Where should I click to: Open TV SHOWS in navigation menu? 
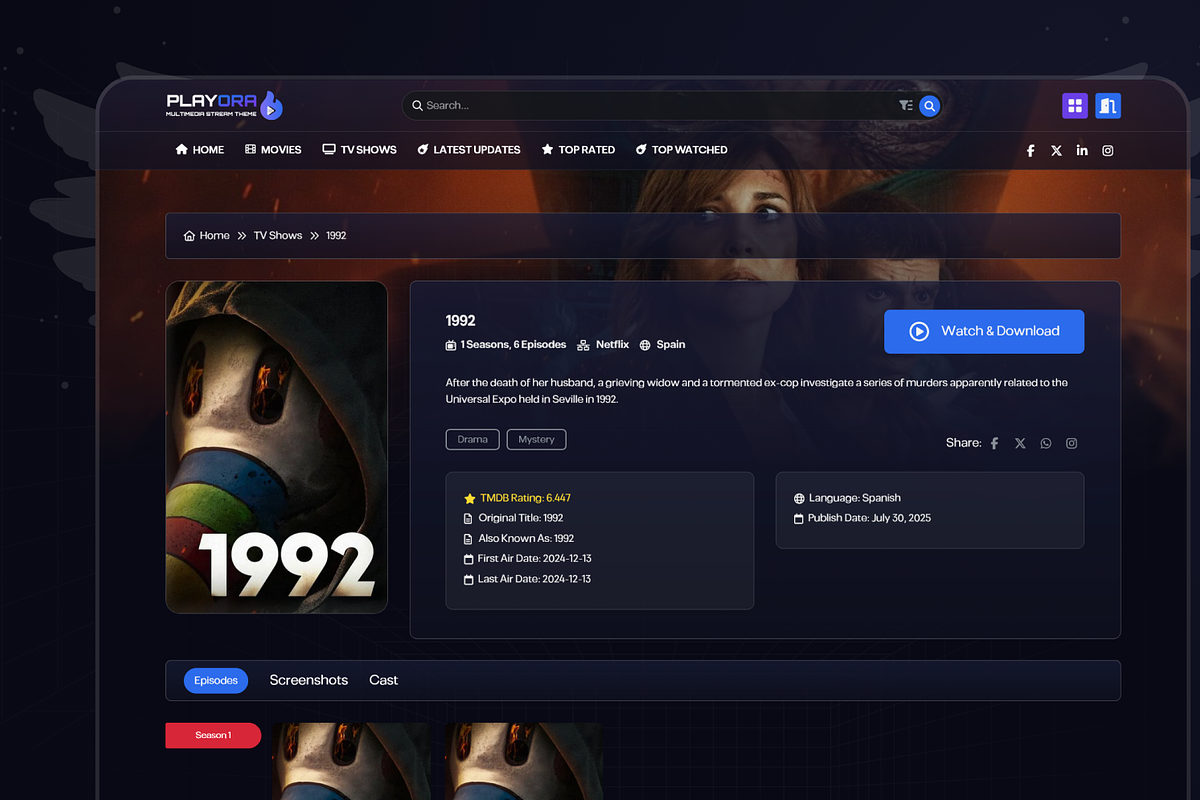(x=359, y=150)
